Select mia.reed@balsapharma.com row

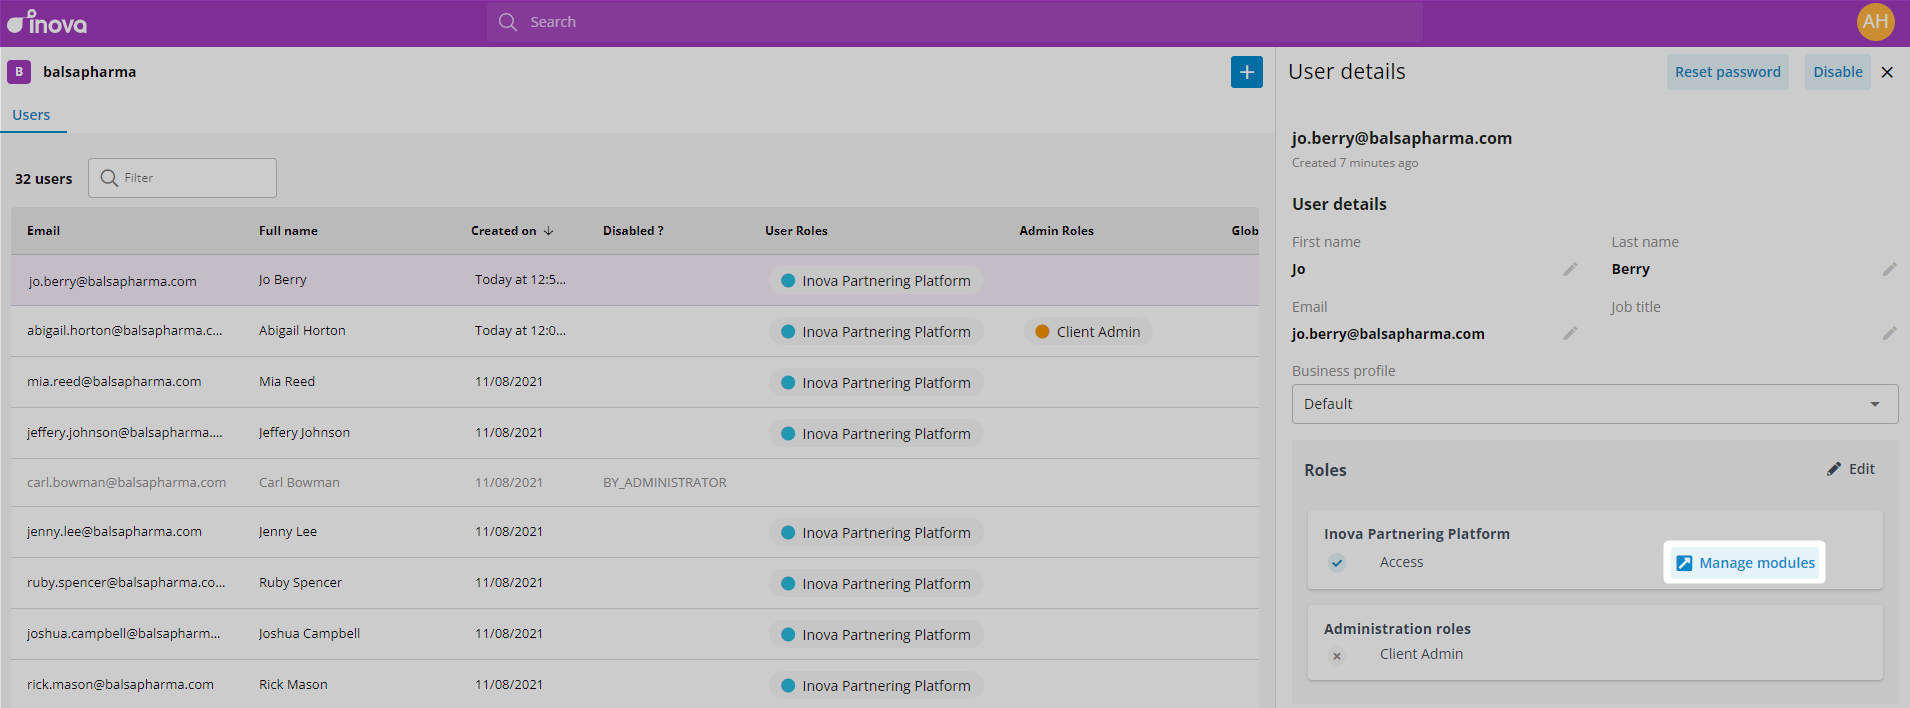[x=635, y=382]
